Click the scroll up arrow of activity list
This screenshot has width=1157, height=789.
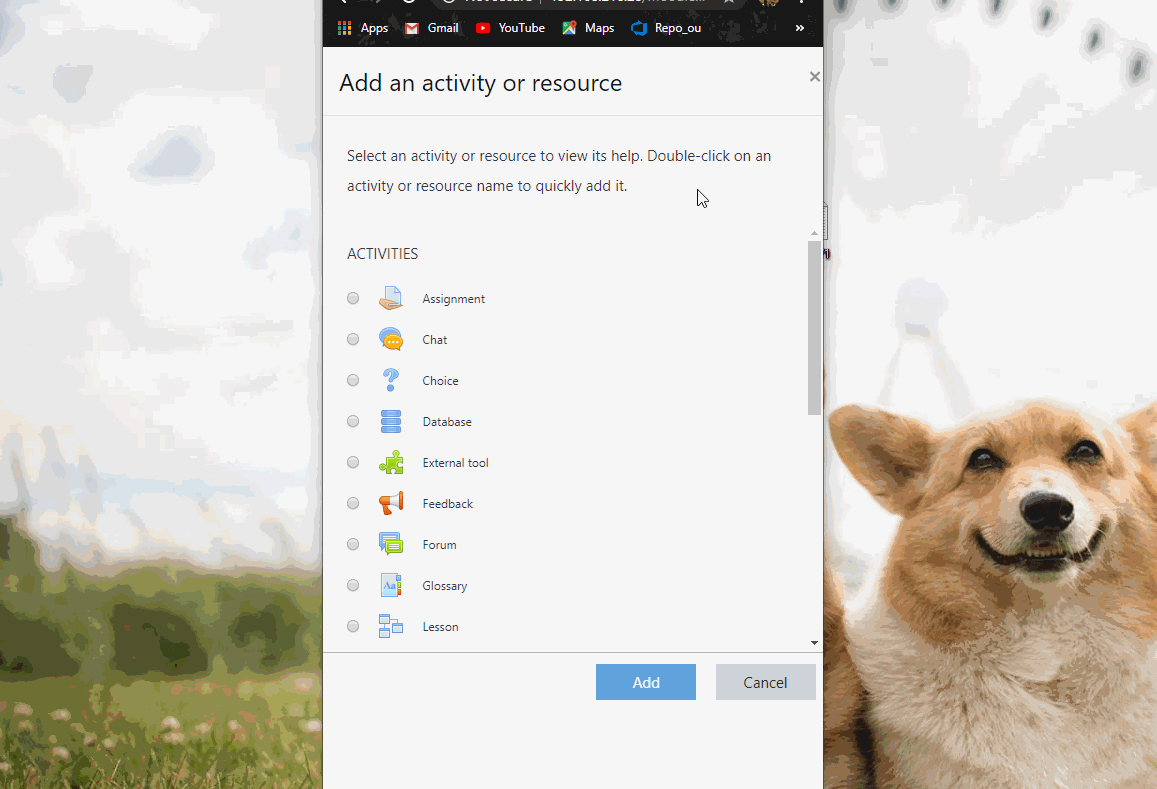815,233
